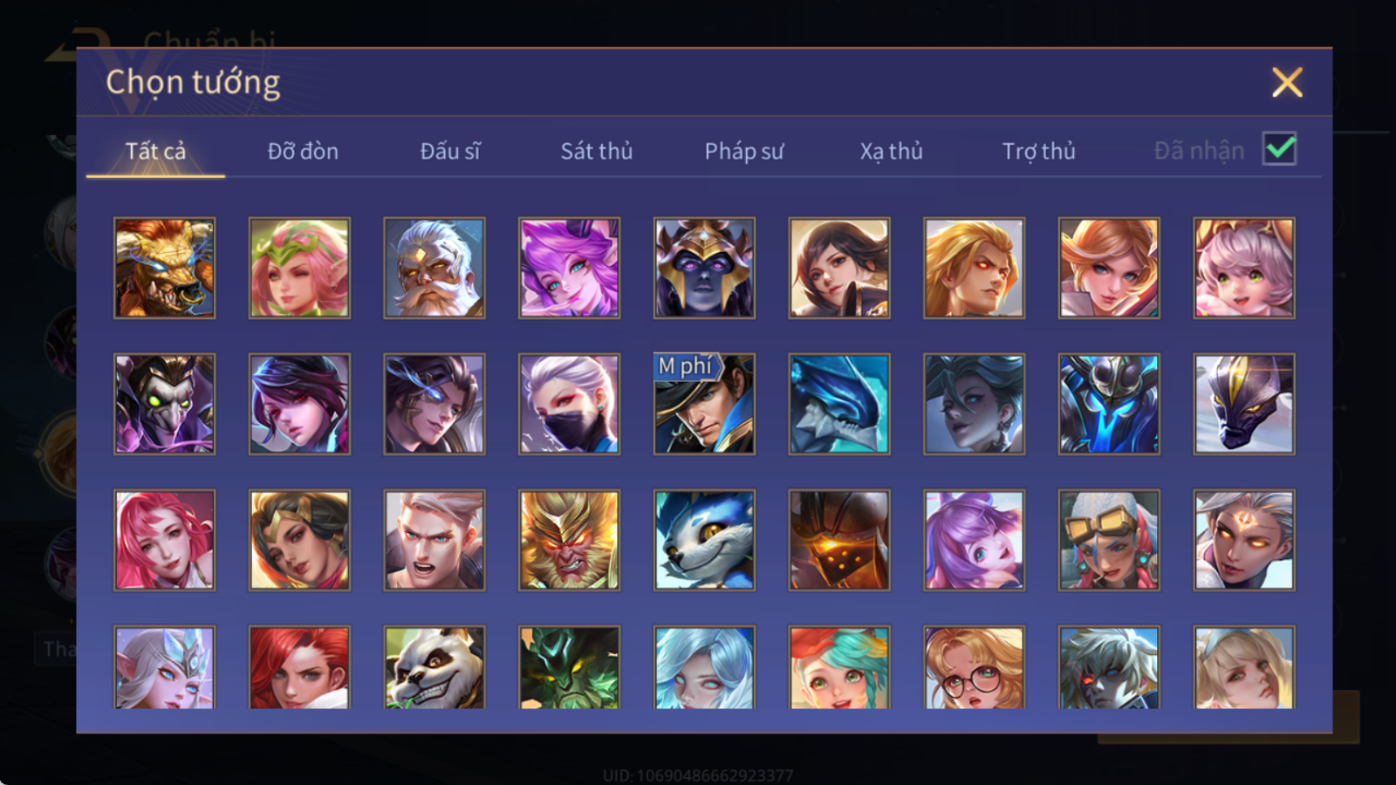Open the 'Đấu sĩ' tab

[x=450, y=151]
